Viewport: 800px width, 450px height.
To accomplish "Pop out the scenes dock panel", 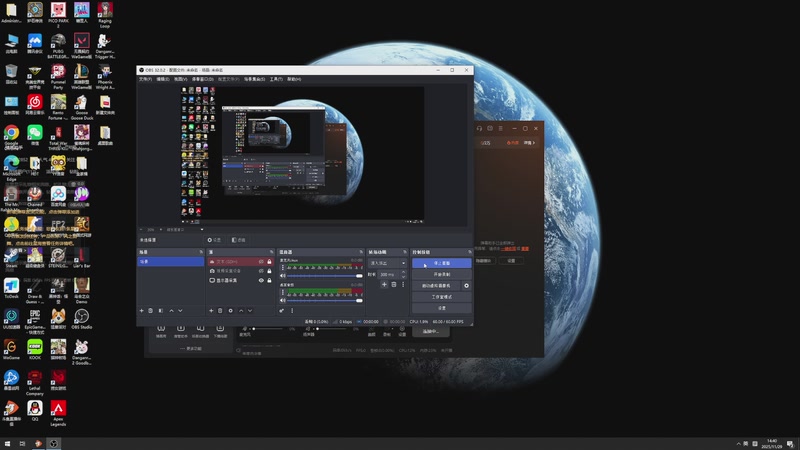I will 201,252.
